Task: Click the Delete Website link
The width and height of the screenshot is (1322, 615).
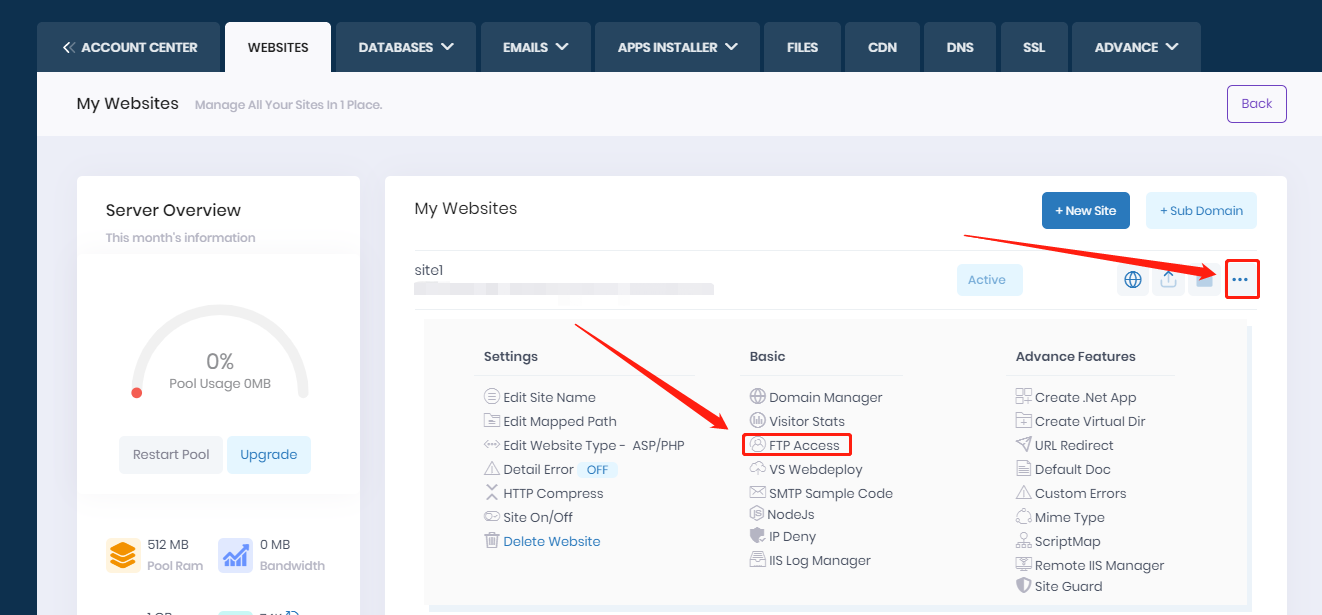Action: [551, 541]
